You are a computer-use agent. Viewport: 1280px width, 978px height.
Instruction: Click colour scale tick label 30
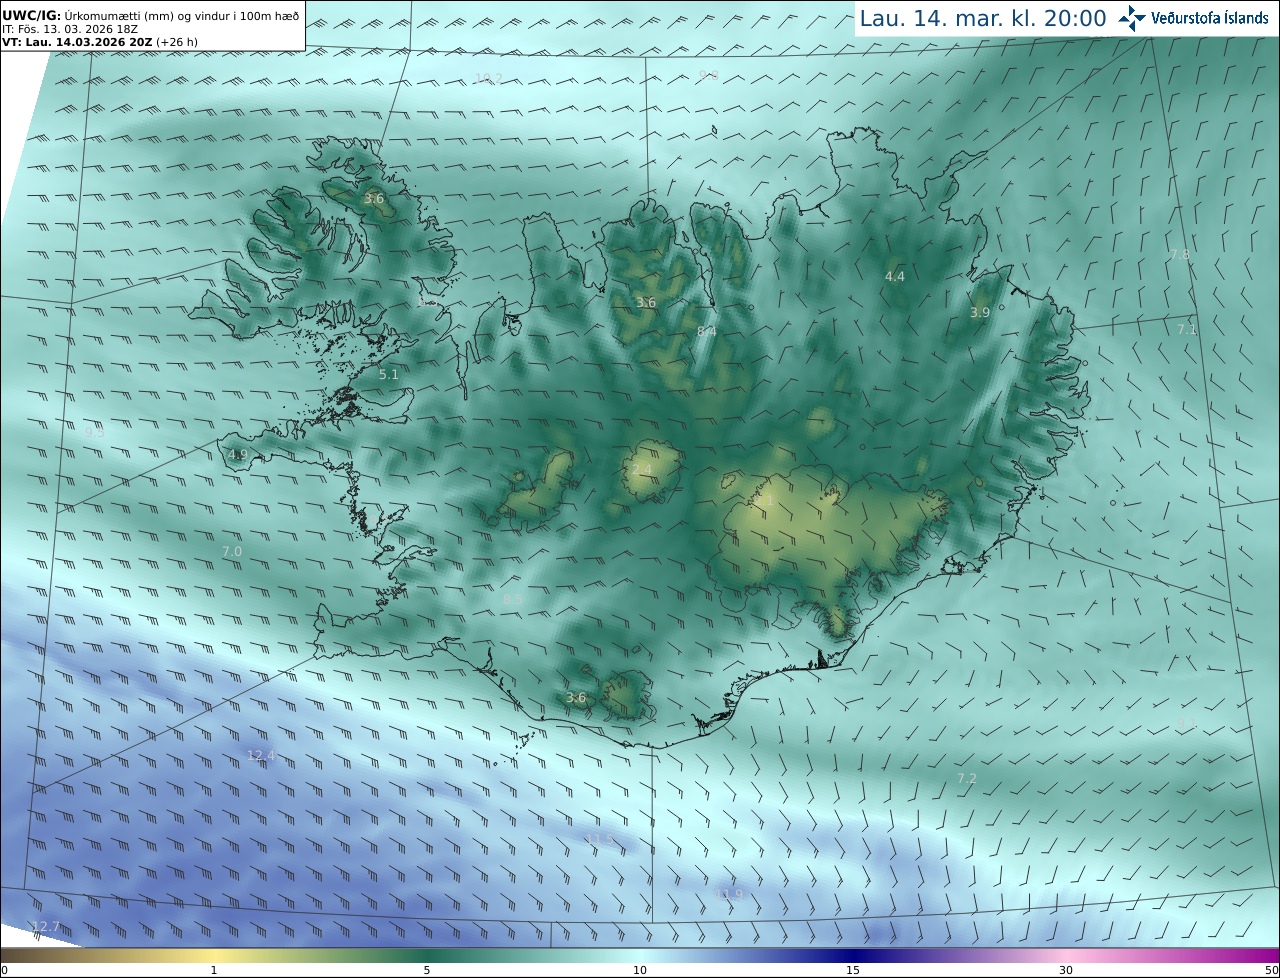pyautogui.click(x=1066, y=970)
